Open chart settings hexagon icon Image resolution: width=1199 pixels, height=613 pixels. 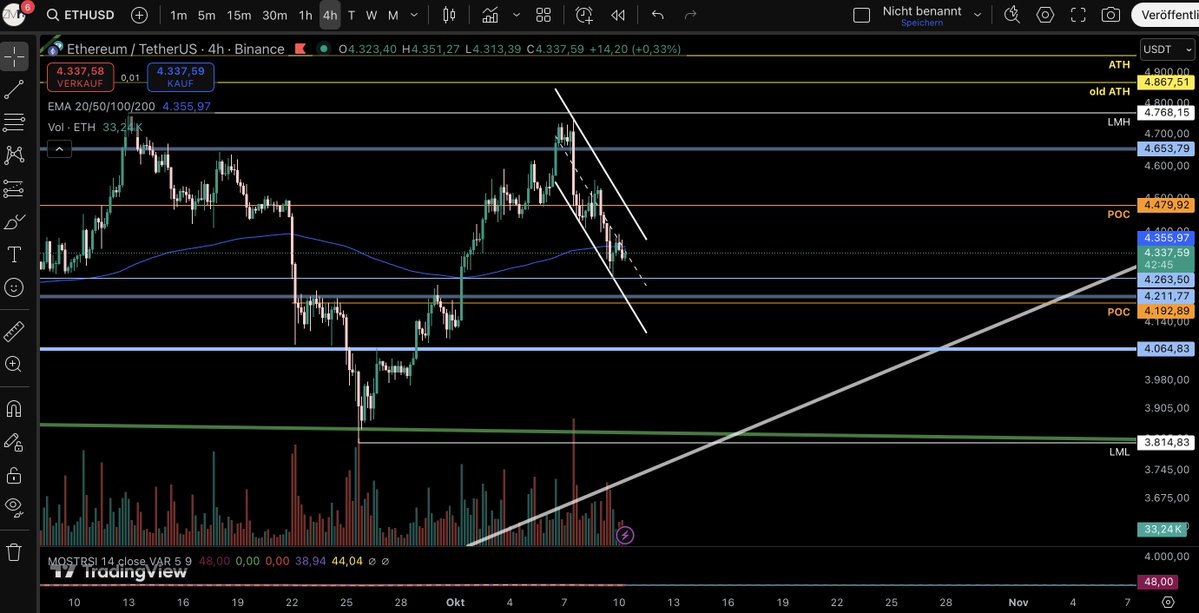click(x=1045, y=15)
